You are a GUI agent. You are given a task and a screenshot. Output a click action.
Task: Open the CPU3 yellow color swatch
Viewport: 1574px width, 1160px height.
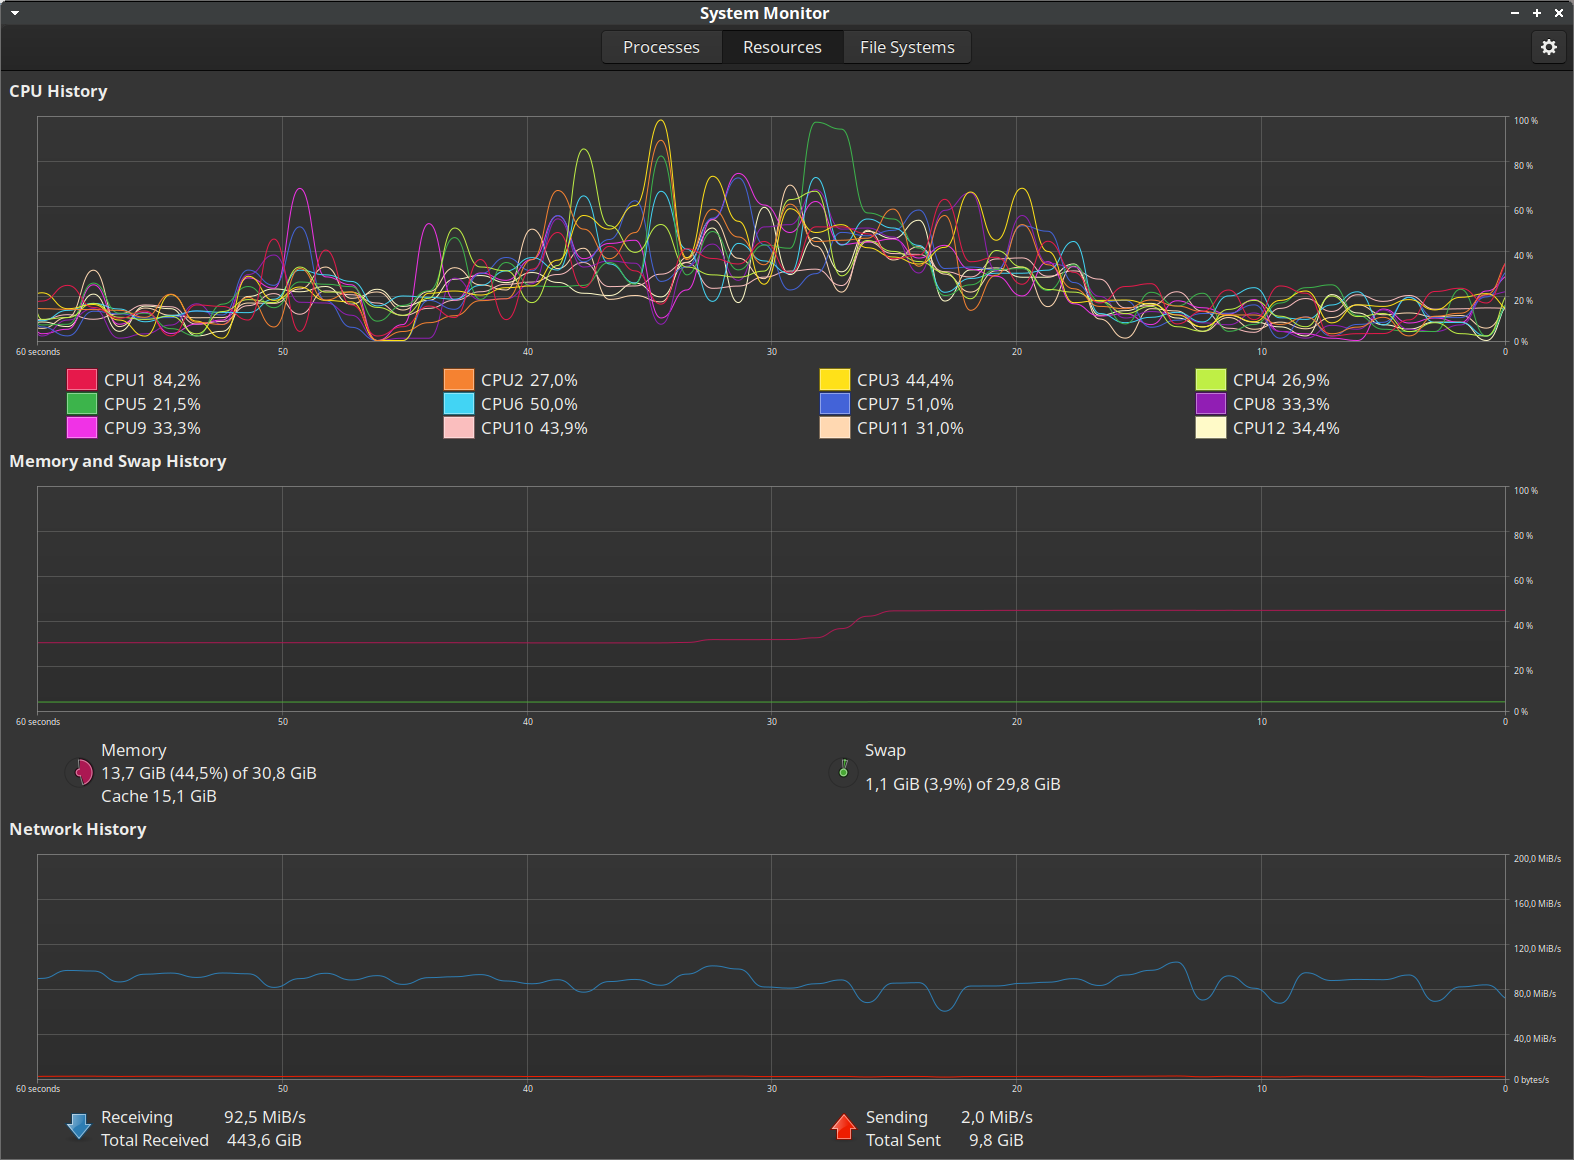tap(834, 380)
